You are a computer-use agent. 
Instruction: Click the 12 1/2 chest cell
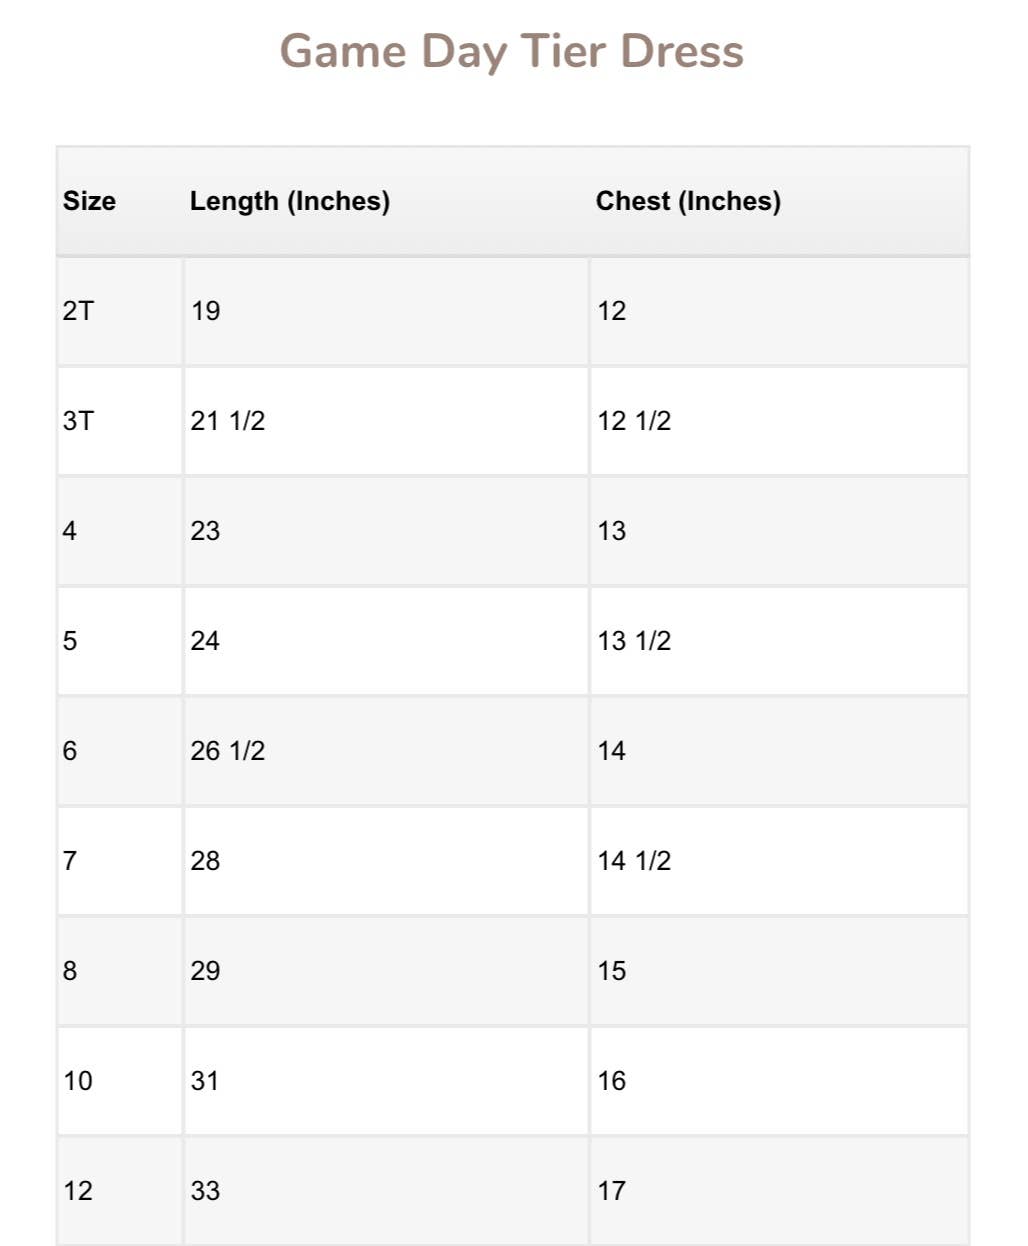point(634,421)
